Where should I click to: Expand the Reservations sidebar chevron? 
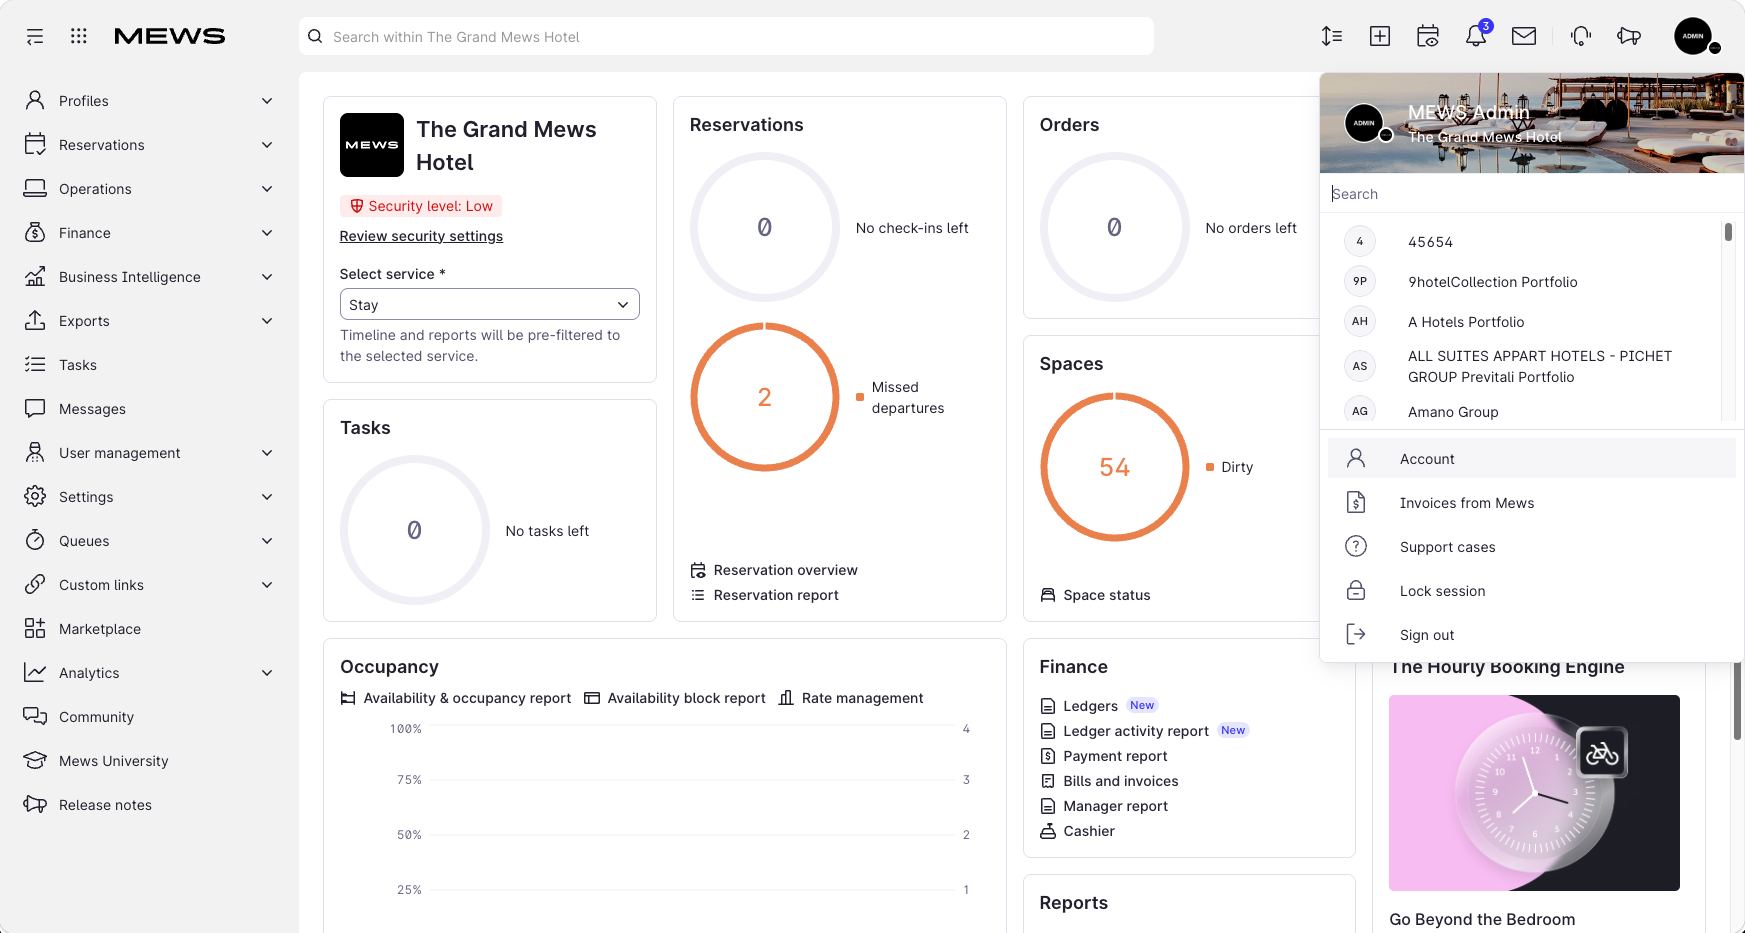tap(267, 145)
